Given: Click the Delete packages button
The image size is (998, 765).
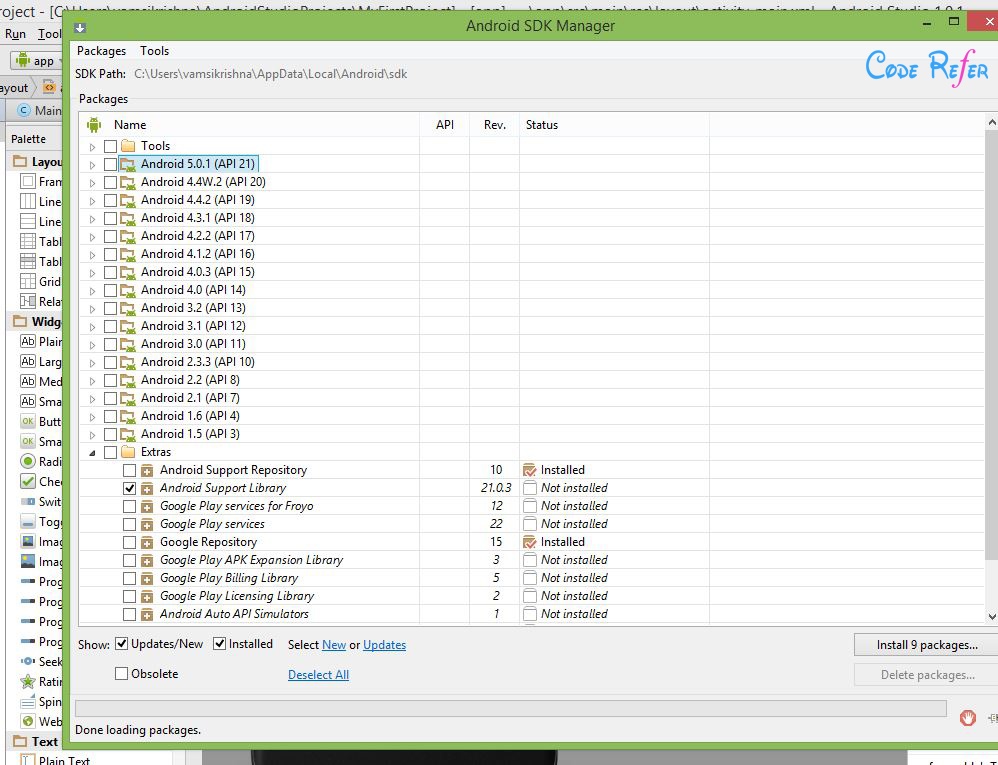Looking at the screenshot, I should (x=927, y=675).
